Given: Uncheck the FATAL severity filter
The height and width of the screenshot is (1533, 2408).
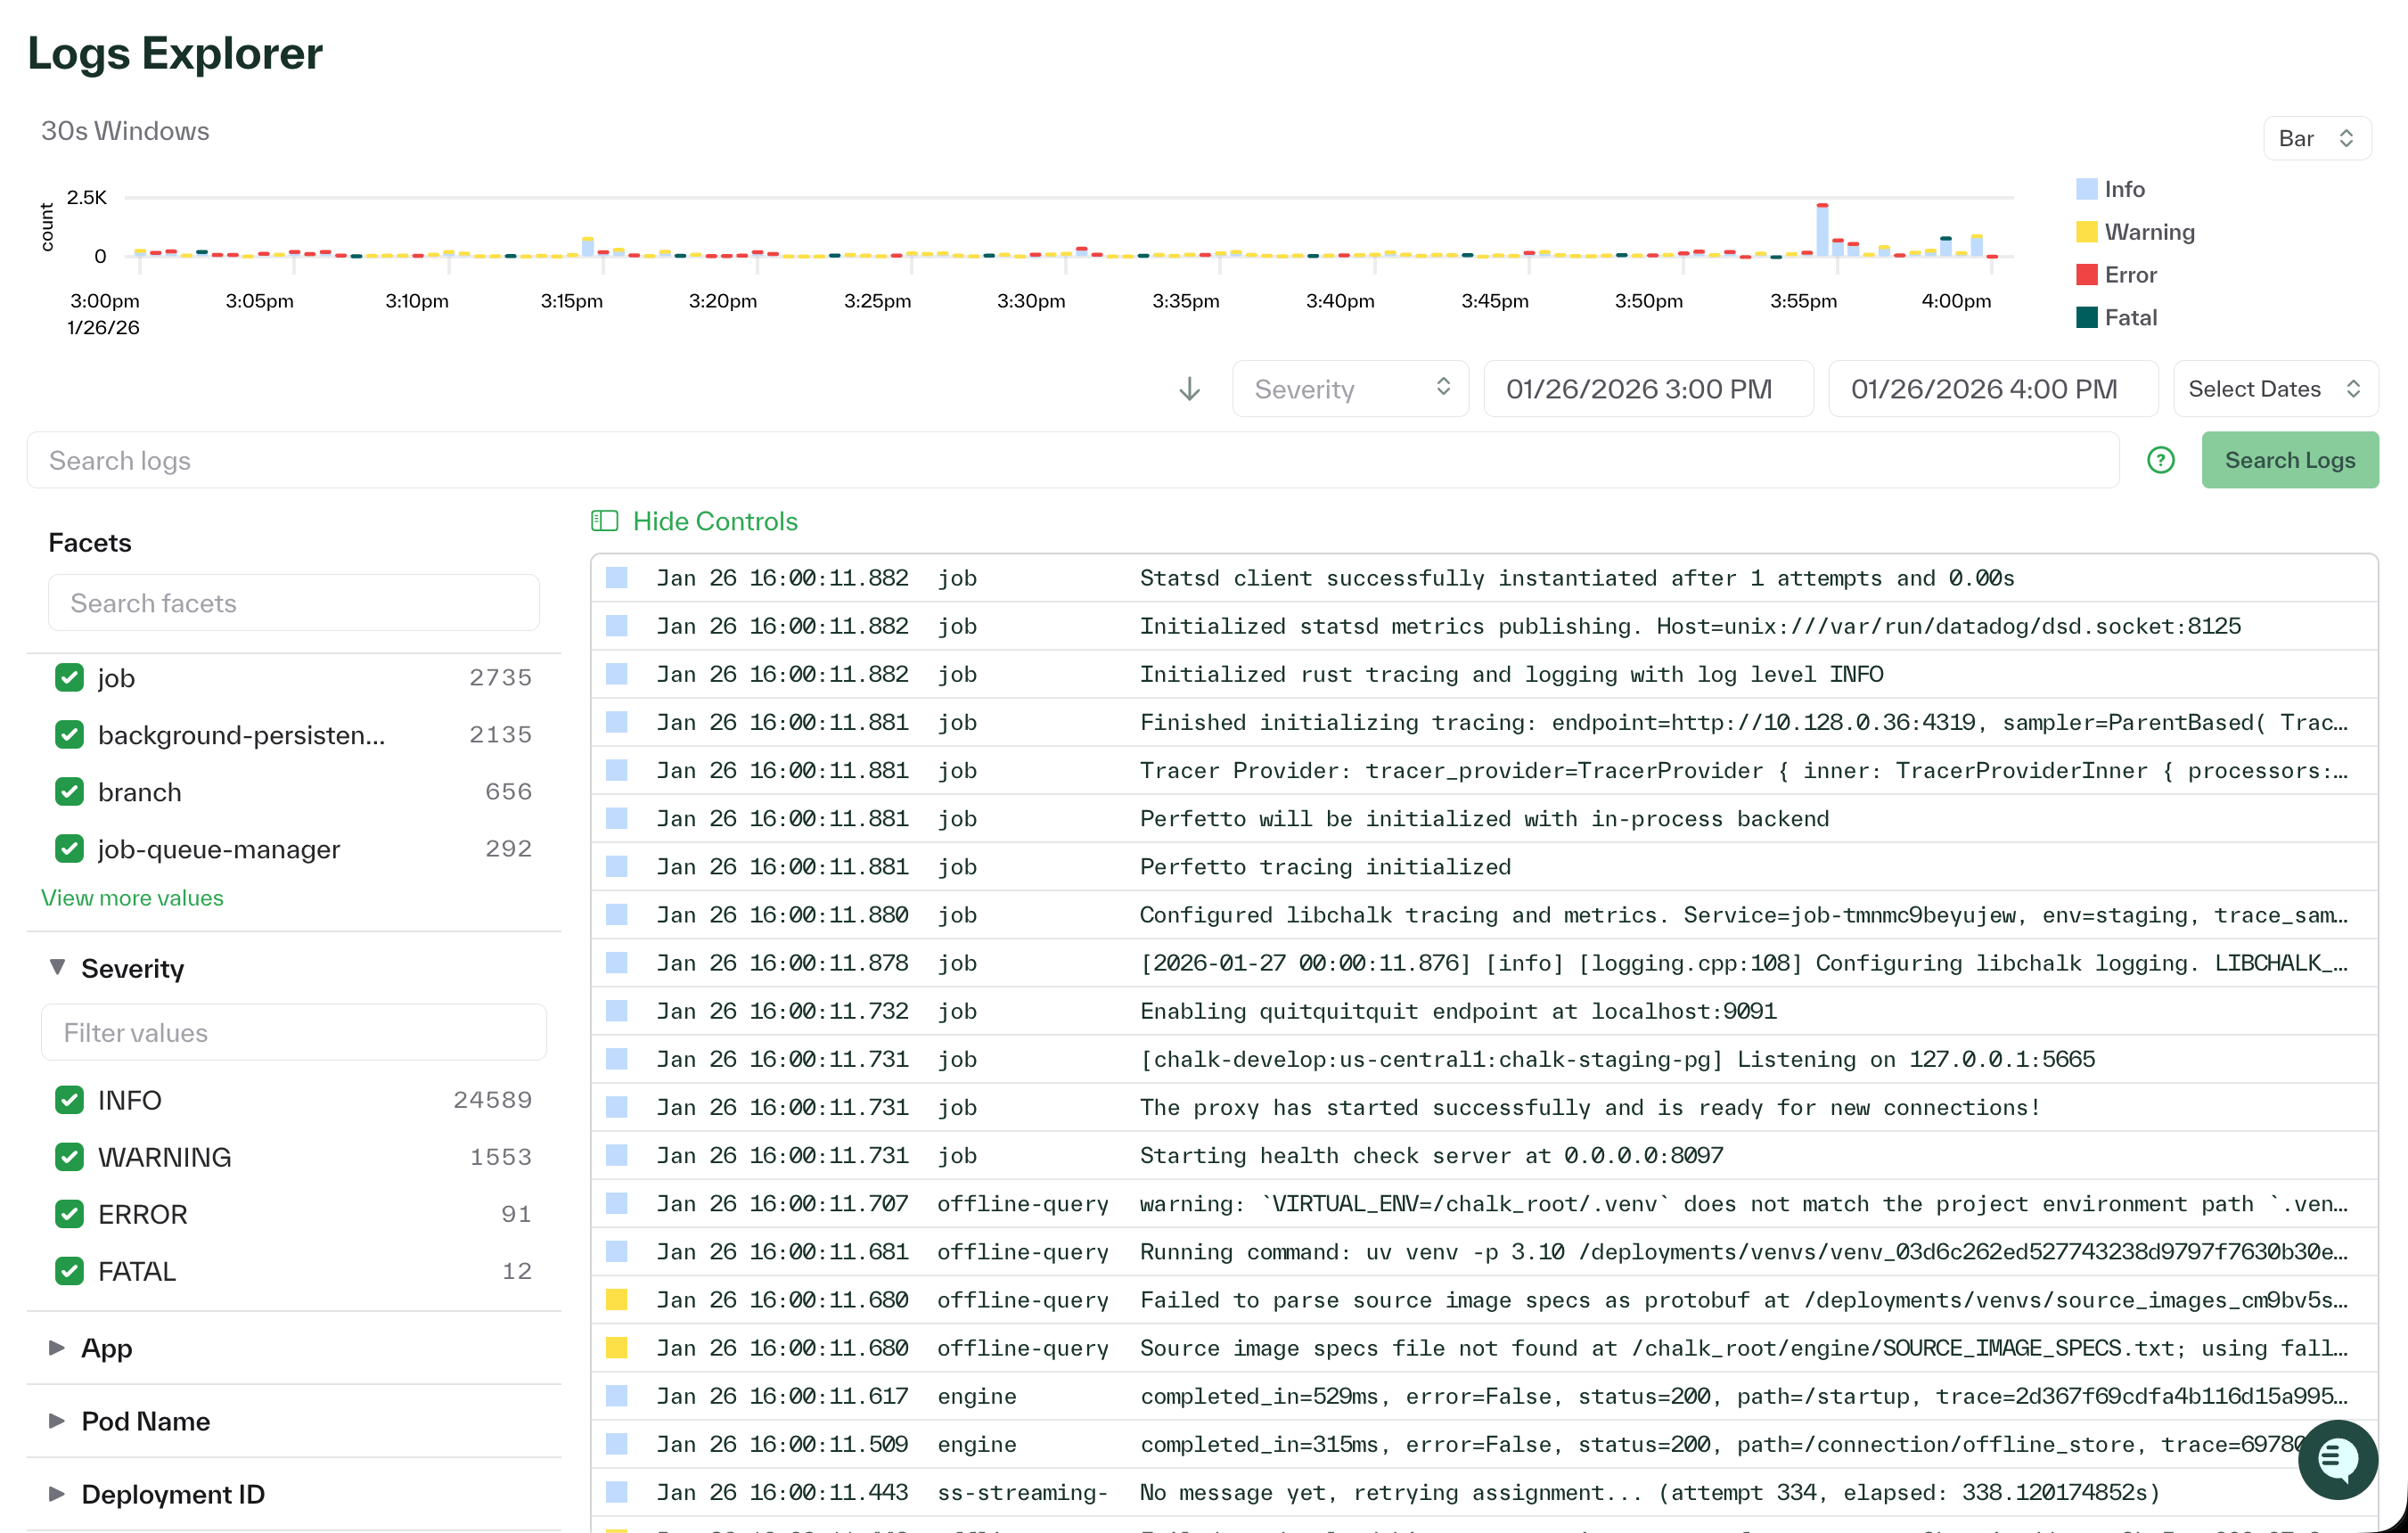Looking at the screenshot, I should click(x=69, y=1271).
